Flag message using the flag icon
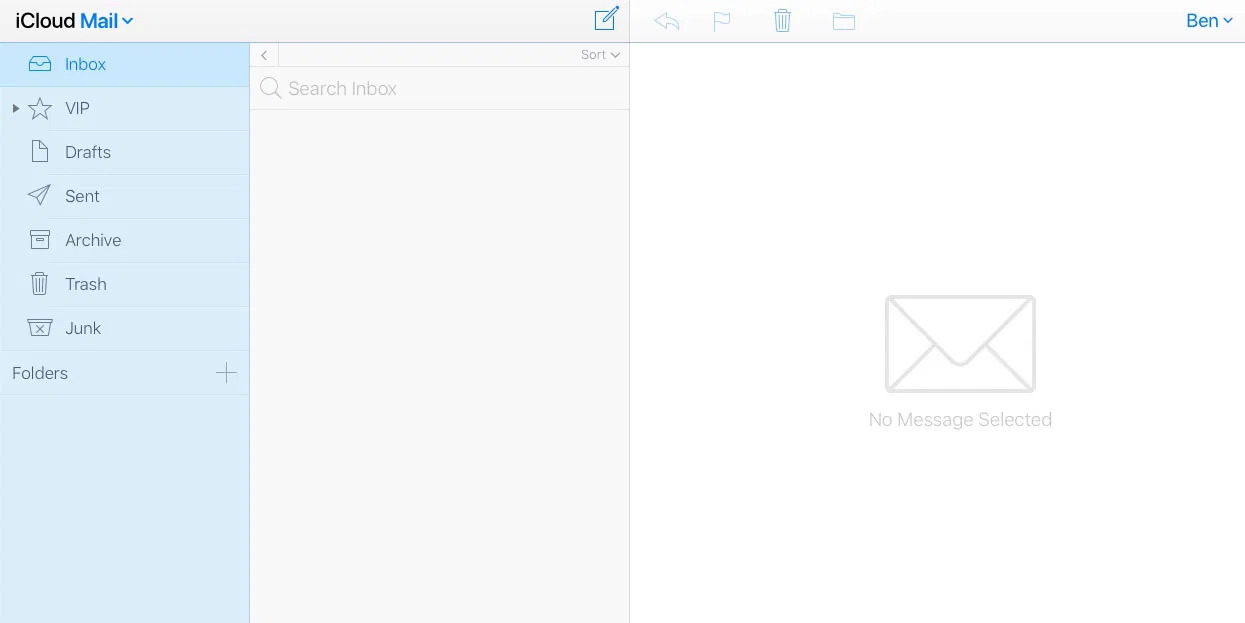 tap(722, 21)
